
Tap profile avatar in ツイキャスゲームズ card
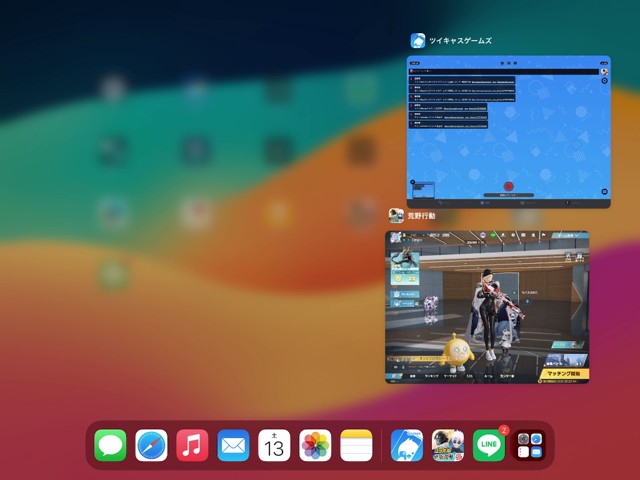click(x=604, y=71)
